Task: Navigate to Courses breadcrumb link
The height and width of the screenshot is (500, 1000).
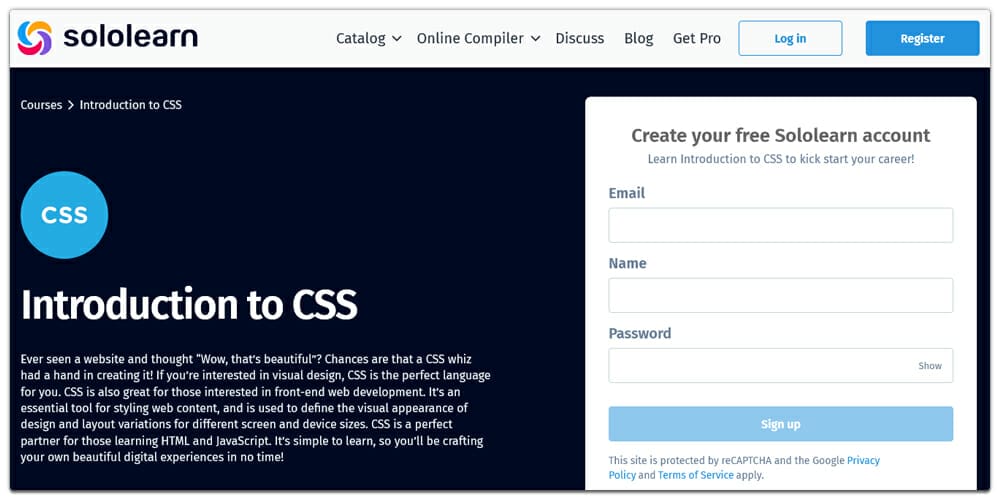Action: (41, 105)
